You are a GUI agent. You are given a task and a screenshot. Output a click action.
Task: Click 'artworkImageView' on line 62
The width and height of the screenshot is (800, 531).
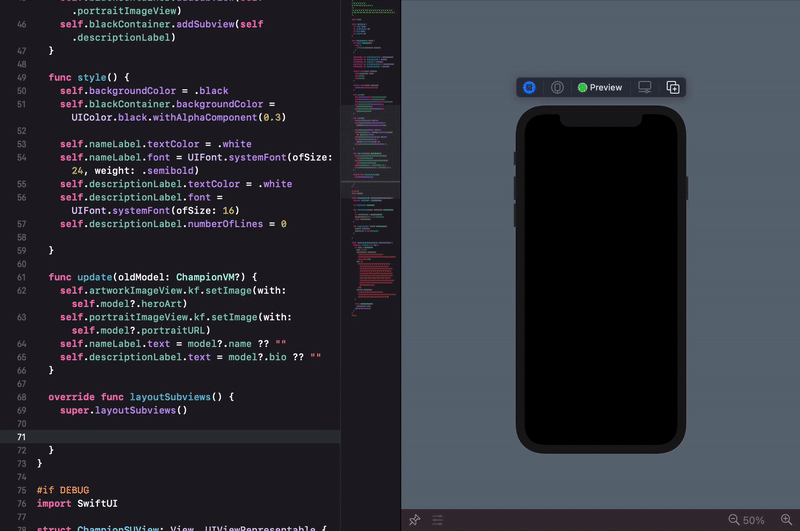pyautogui.click(x=135, y=291)
